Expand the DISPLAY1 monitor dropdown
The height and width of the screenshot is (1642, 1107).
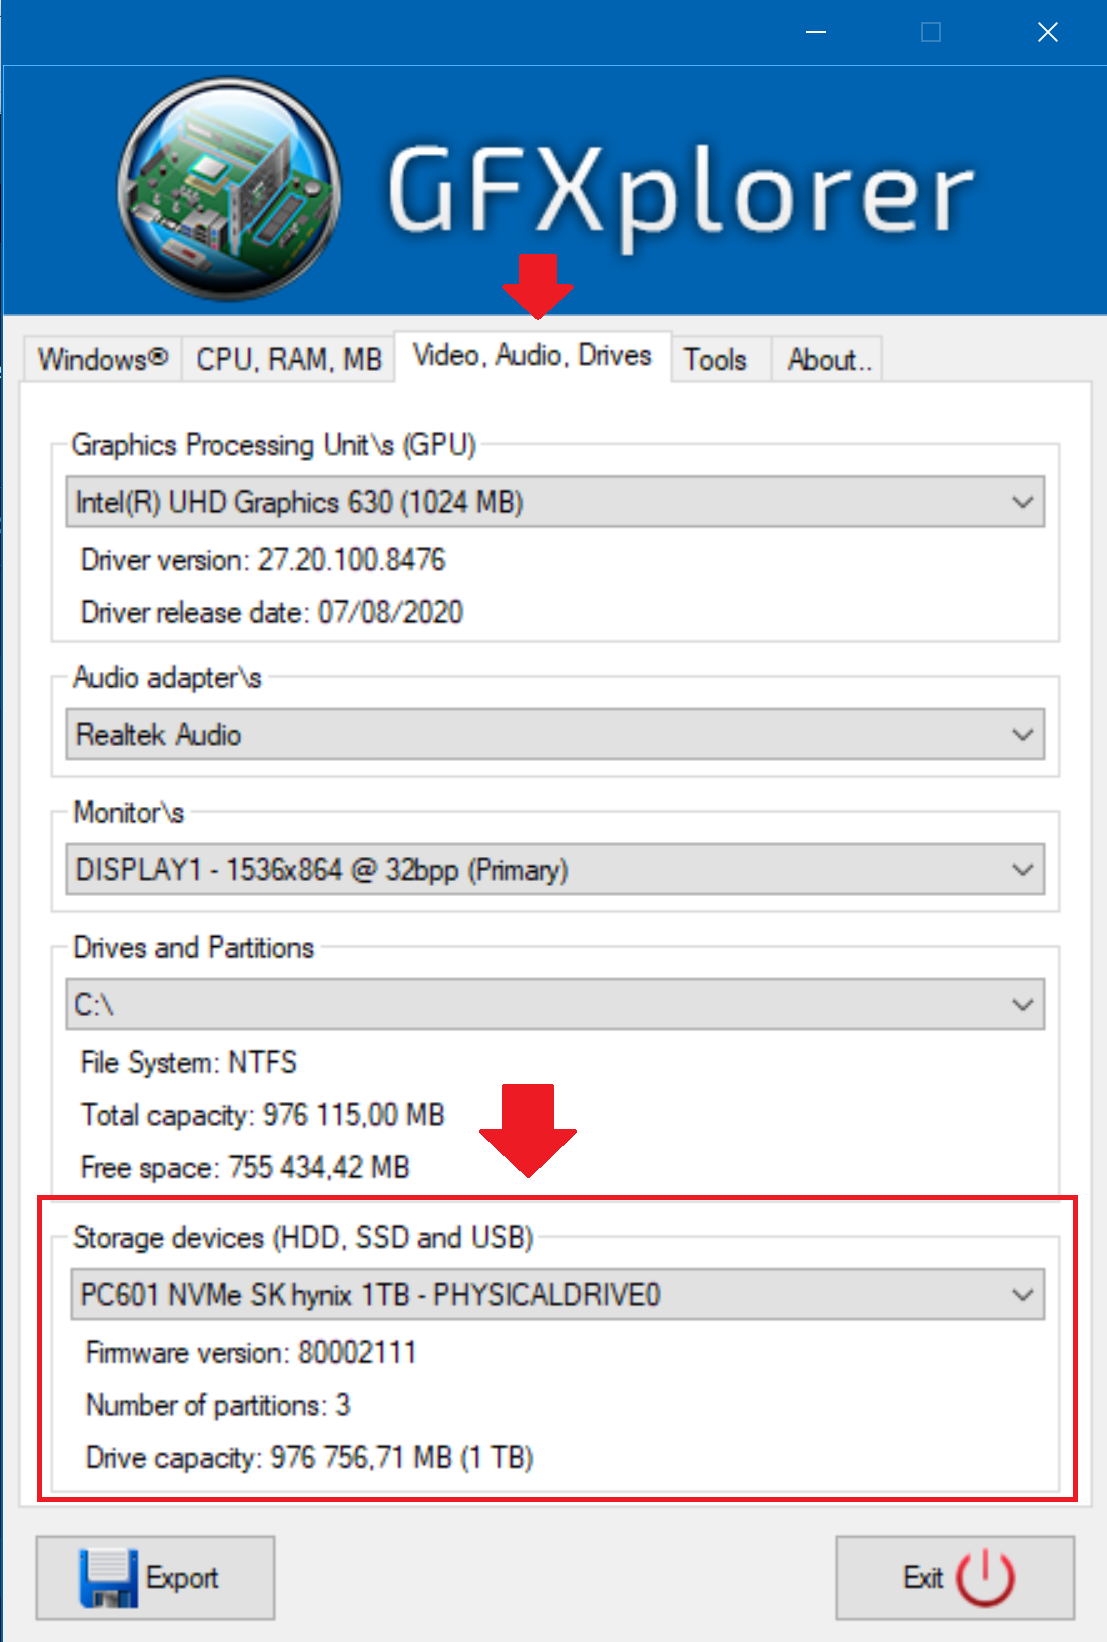[x=555, y=870]
